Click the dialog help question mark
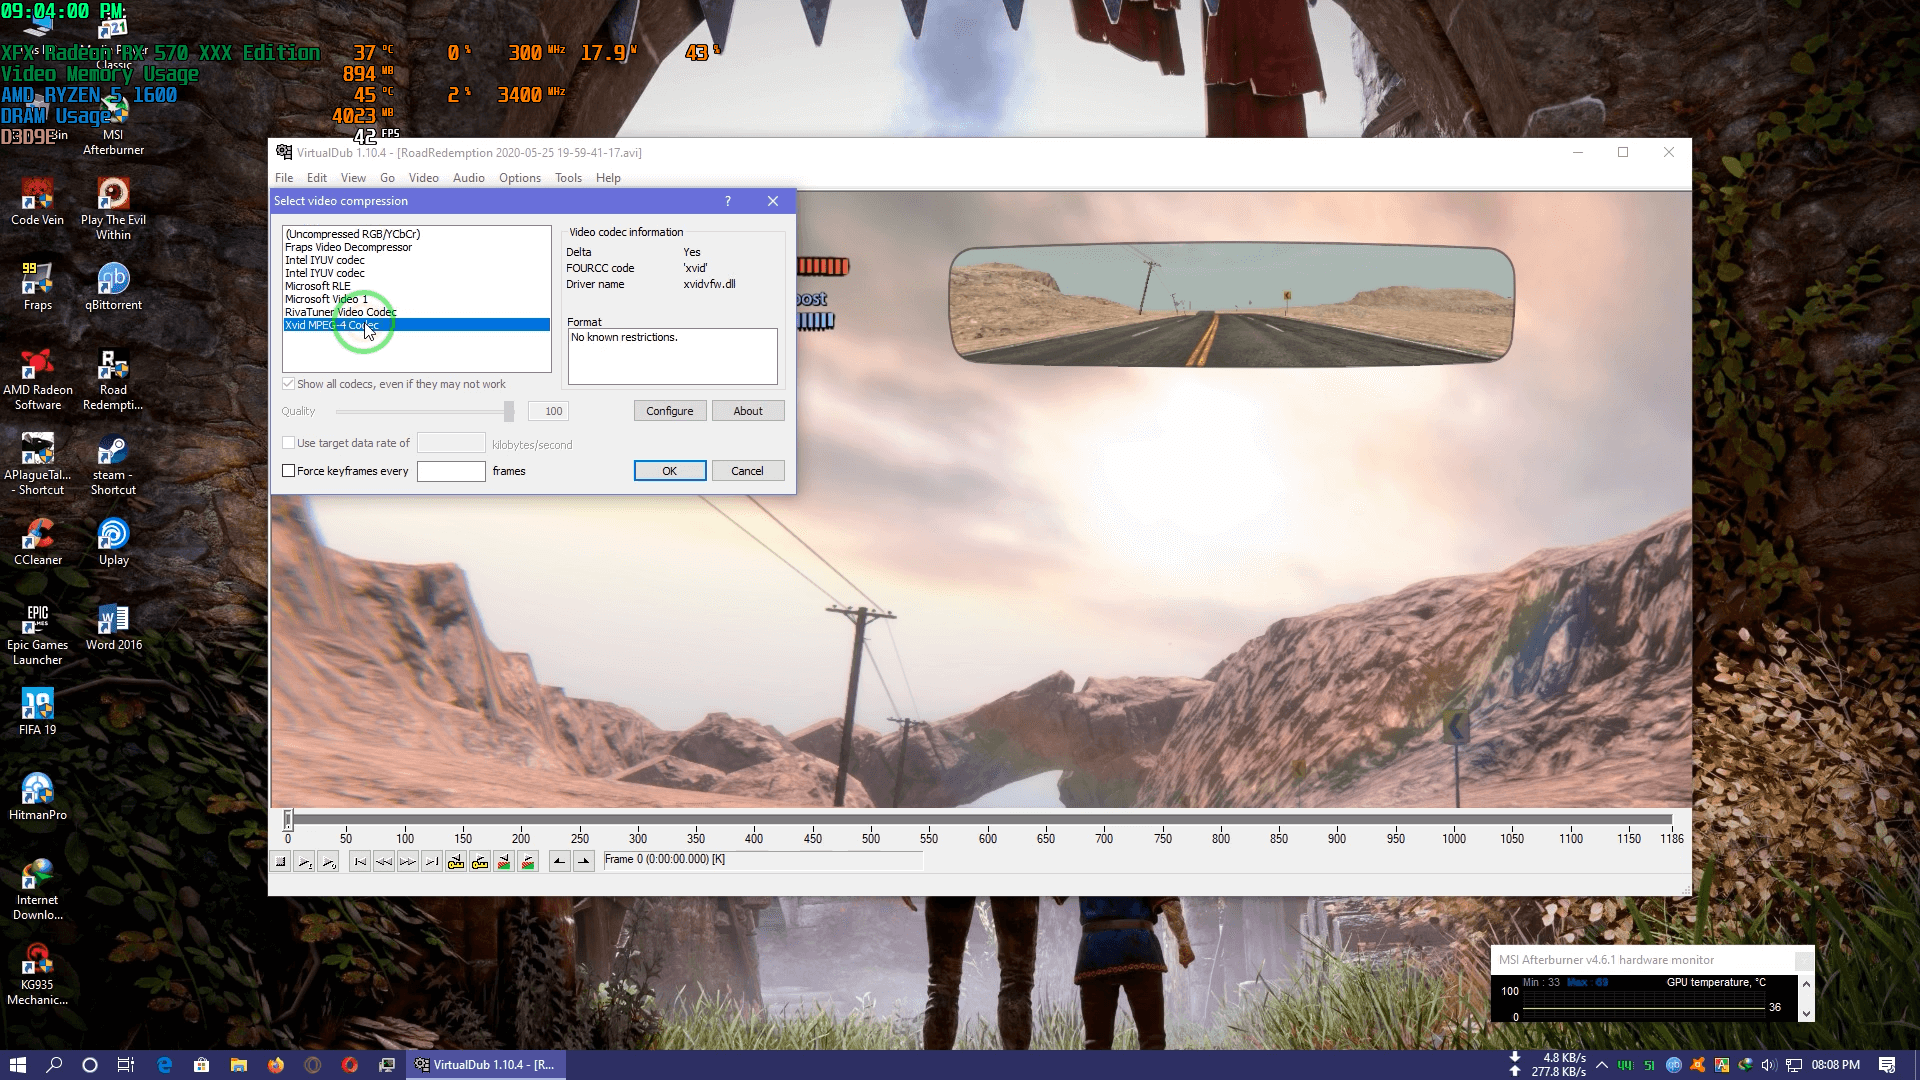This screenshot has width=1920, height=1080. 728,201
